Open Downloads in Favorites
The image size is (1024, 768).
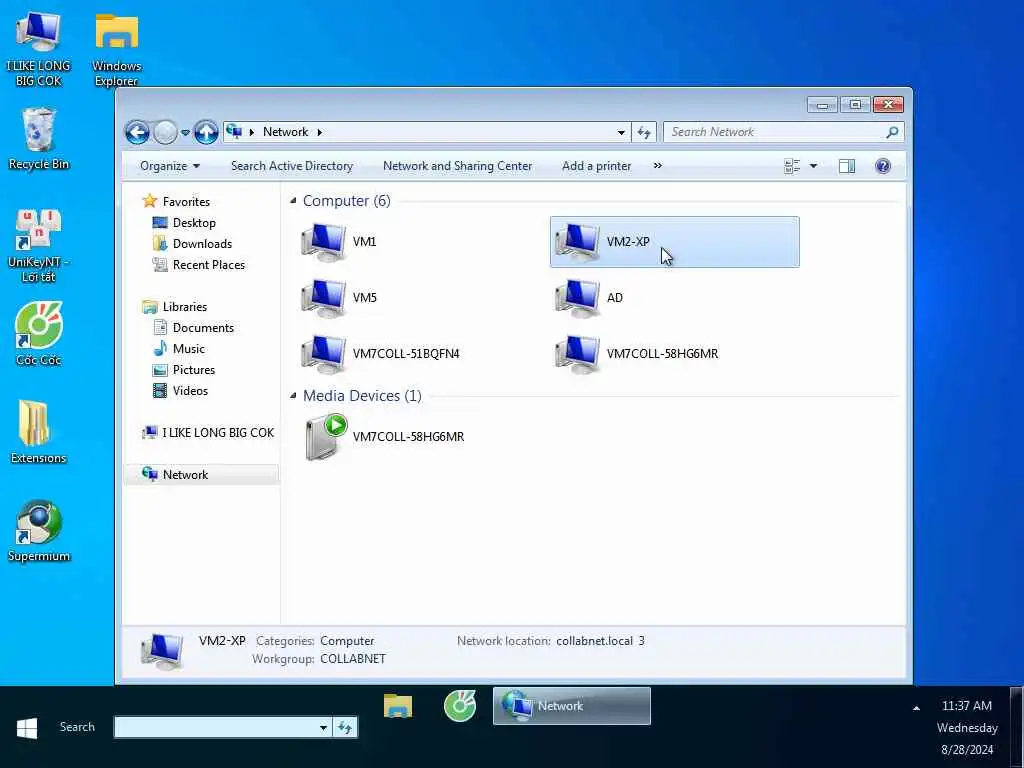tap(202, 244)
